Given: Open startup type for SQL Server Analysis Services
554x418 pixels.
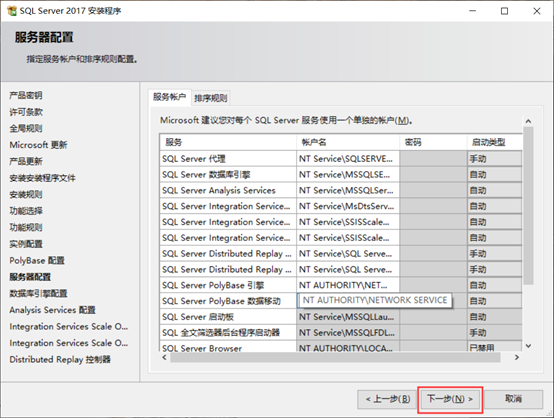Looking at the screenshot, I should click(x=494, y=190).
